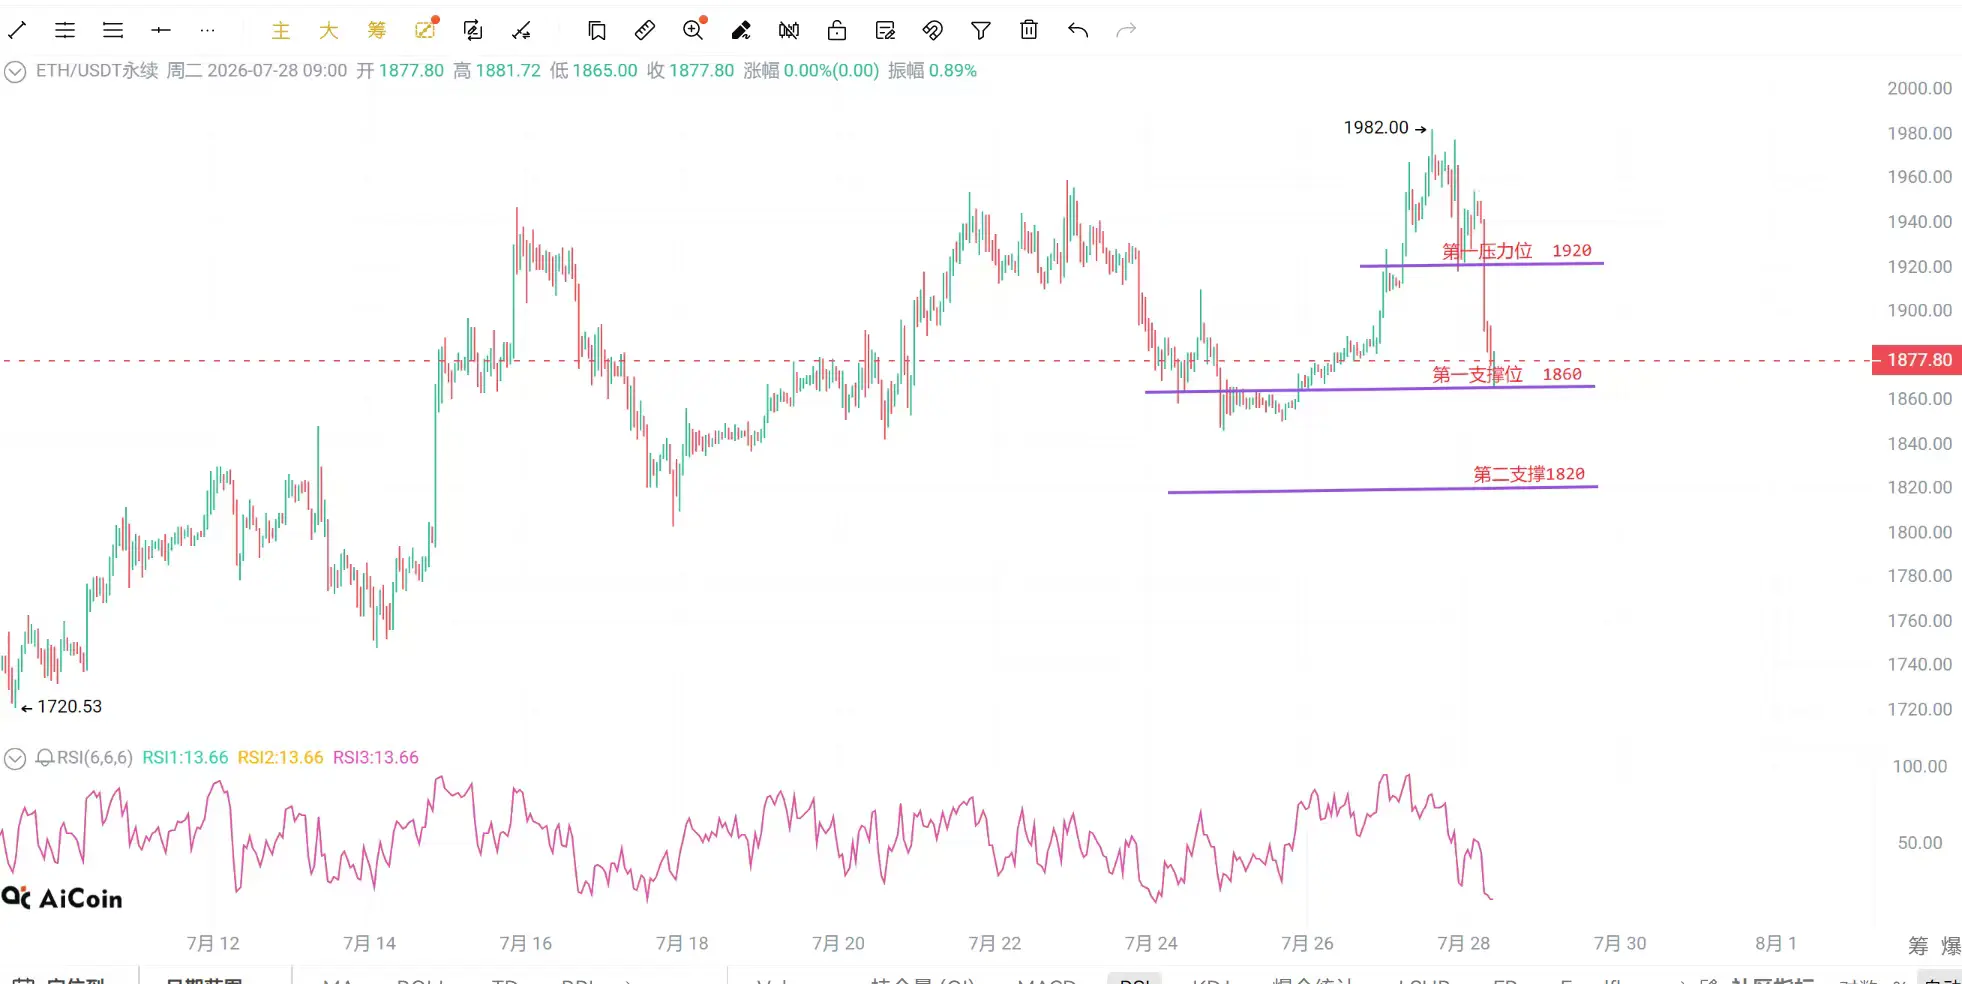
Task: Toggle the lock drawings icon
Action: (837, 31)
